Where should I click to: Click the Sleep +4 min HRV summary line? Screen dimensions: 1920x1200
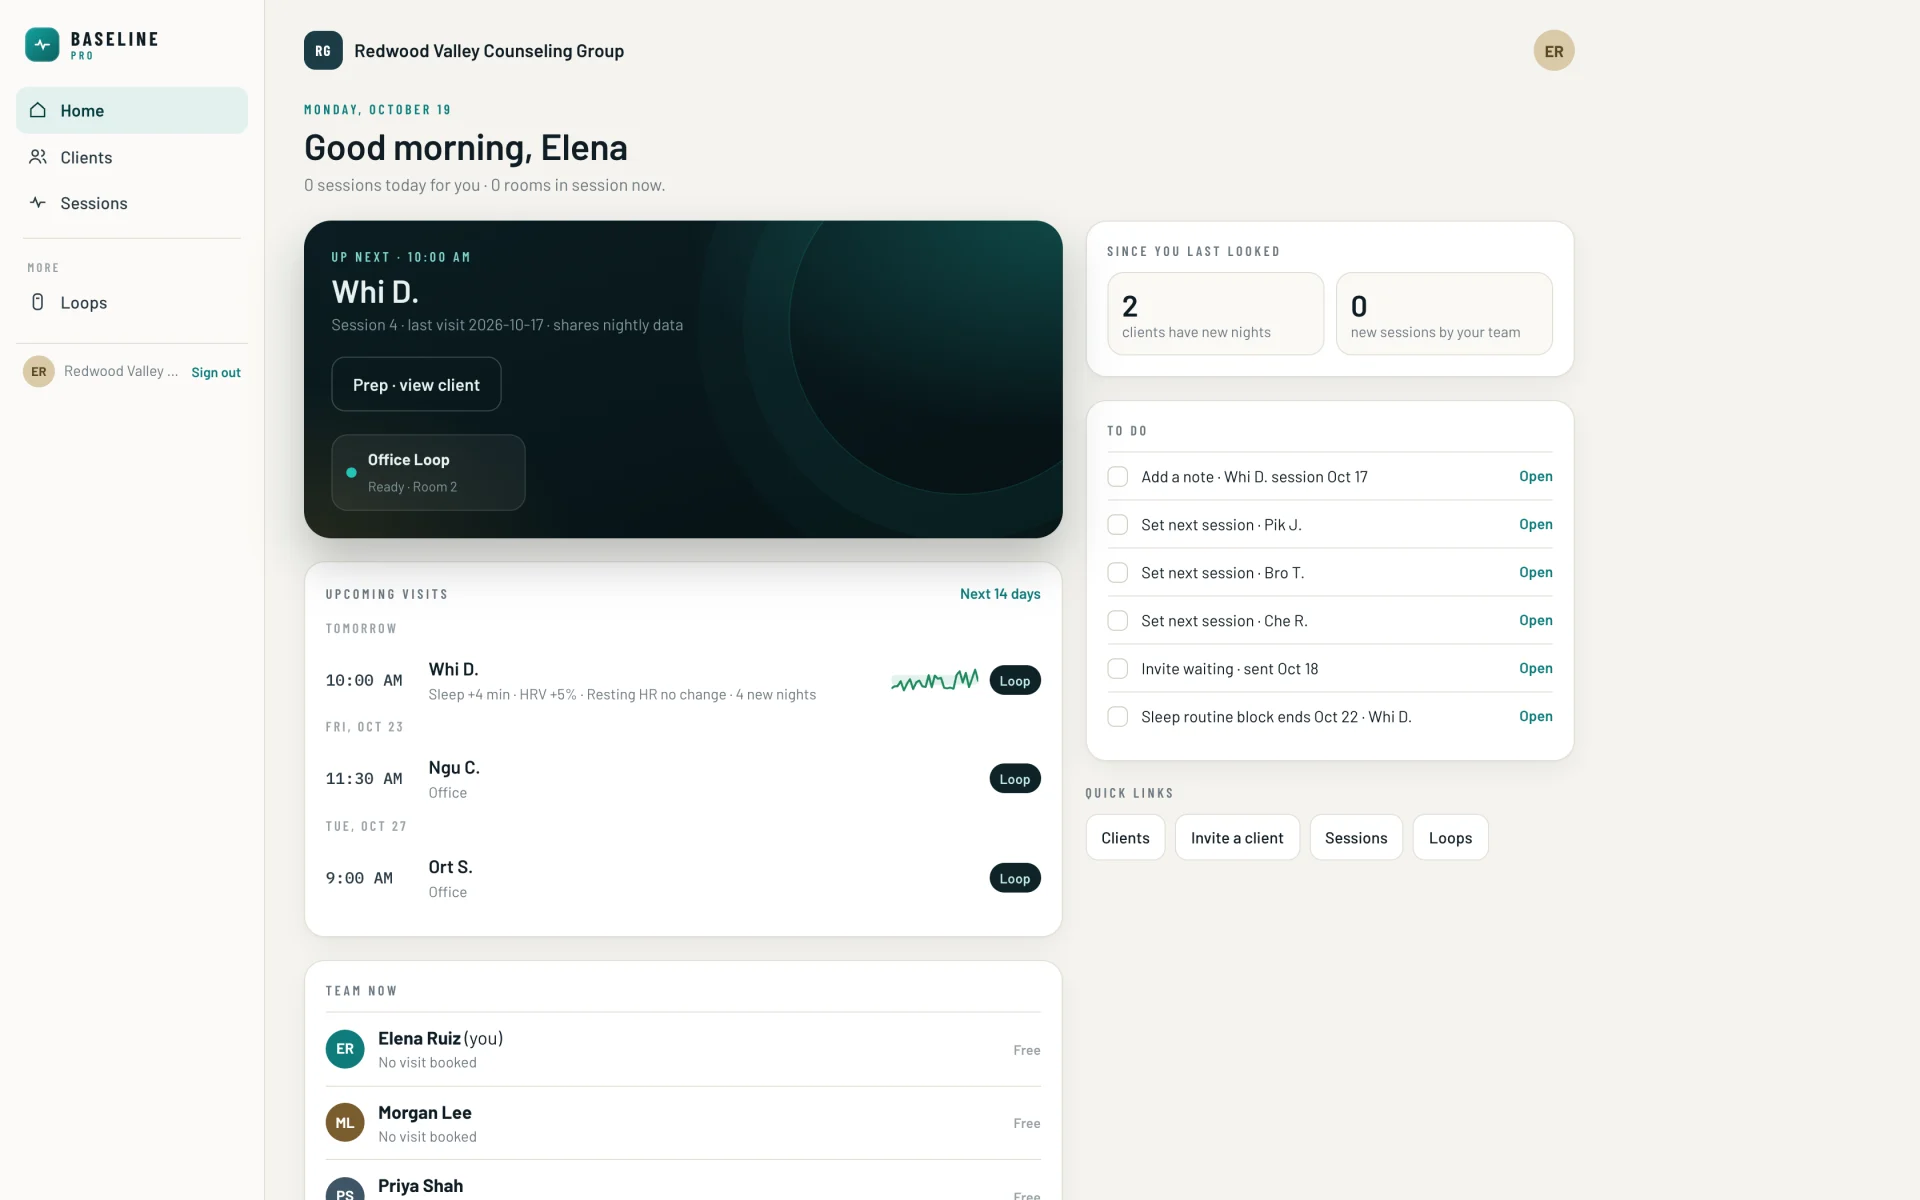(622, 695)
